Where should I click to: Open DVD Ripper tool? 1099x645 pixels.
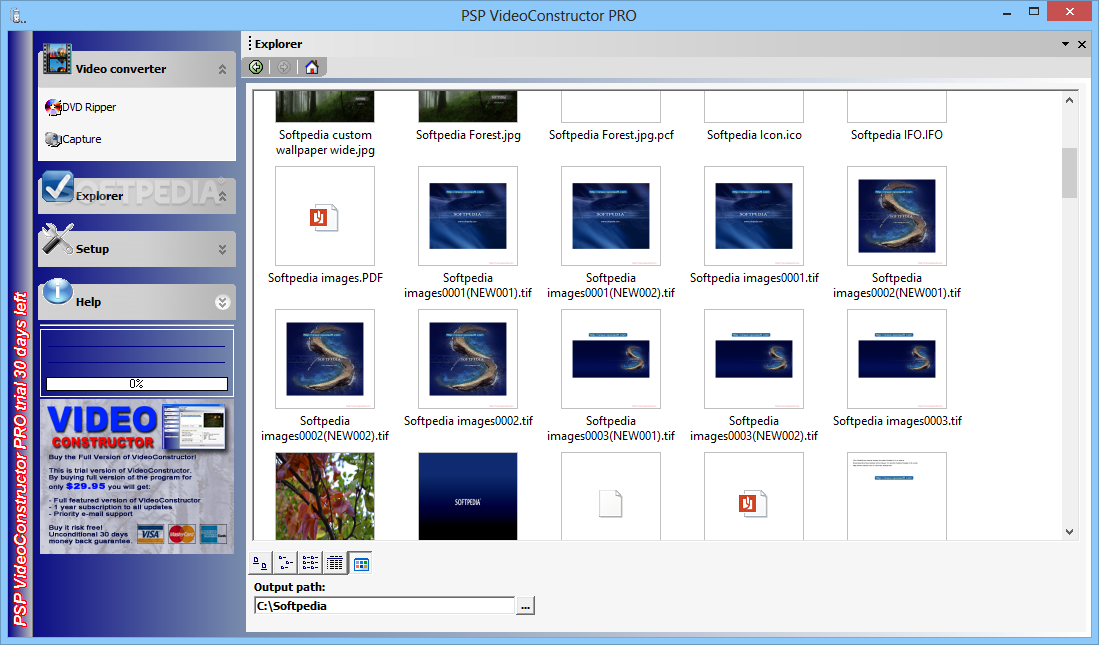pos(81,107)
